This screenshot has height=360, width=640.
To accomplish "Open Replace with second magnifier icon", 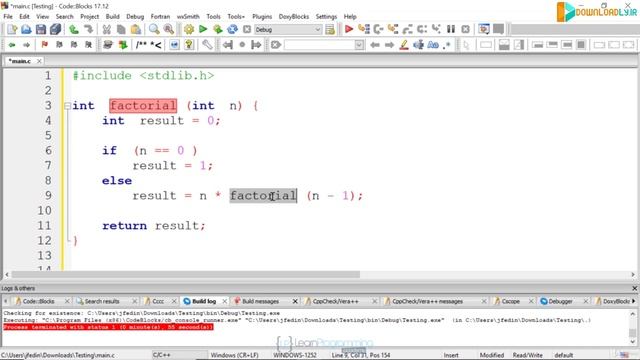I will coord(168,29).
